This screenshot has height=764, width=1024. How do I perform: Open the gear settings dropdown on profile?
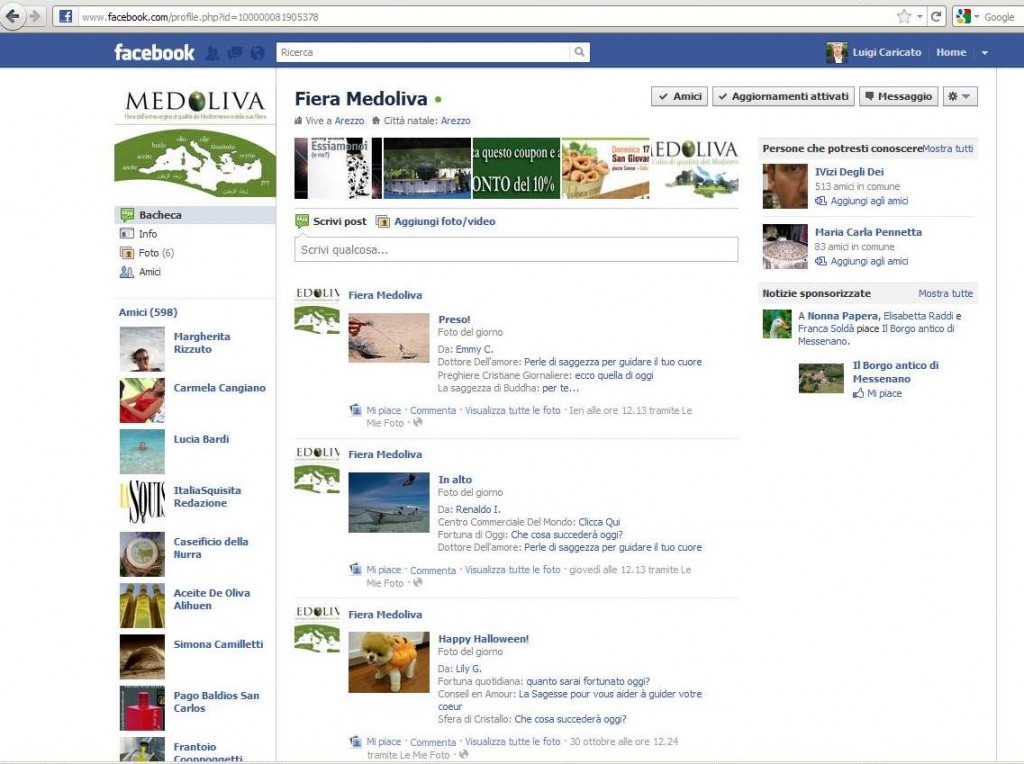tap(960, 97)
